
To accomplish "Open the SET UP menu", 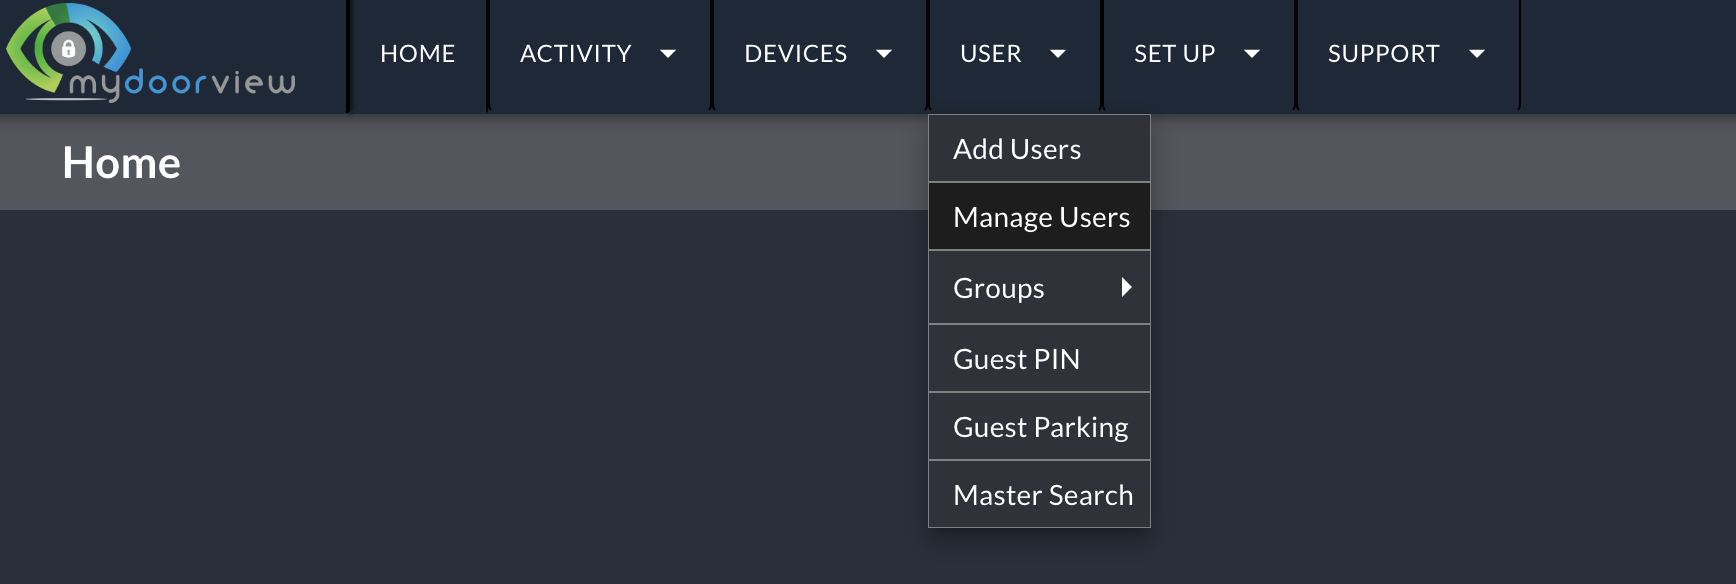I will tap(1175, 54).
